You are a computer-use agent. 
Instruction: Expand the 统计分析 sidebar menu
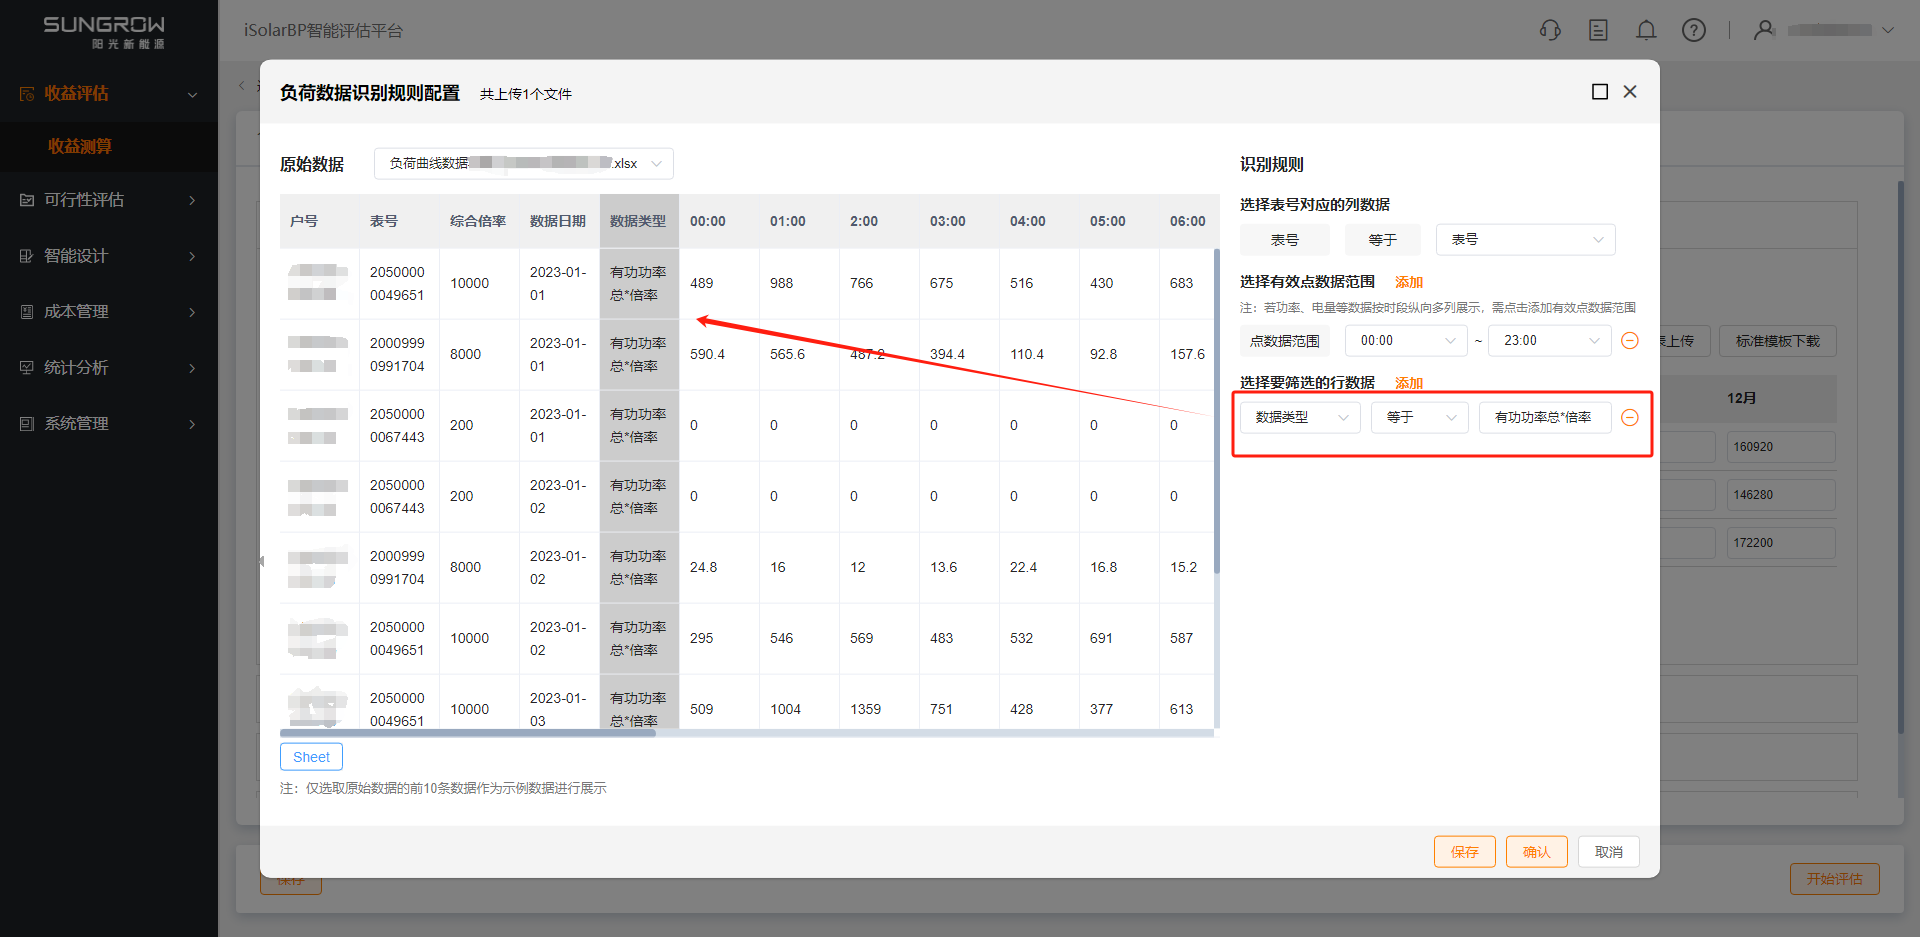(108, 368)
